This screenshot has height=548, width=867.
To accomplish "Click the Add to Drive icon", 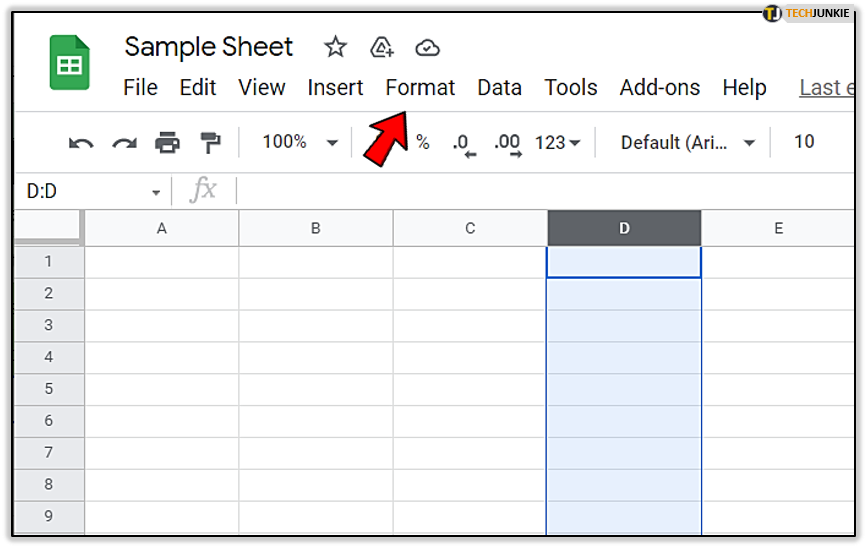I will [x=382, y=48].
